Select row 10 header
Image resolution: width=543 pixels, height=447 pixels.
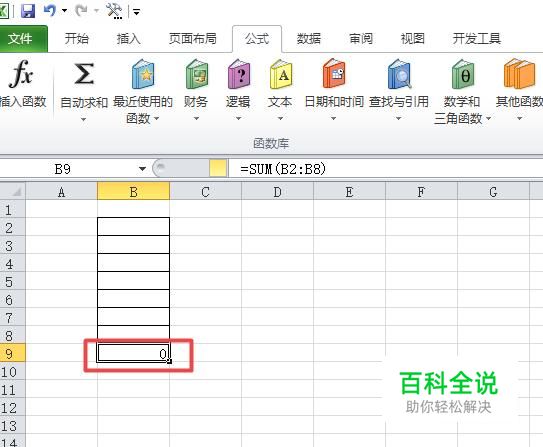click(x=12, y=371)
